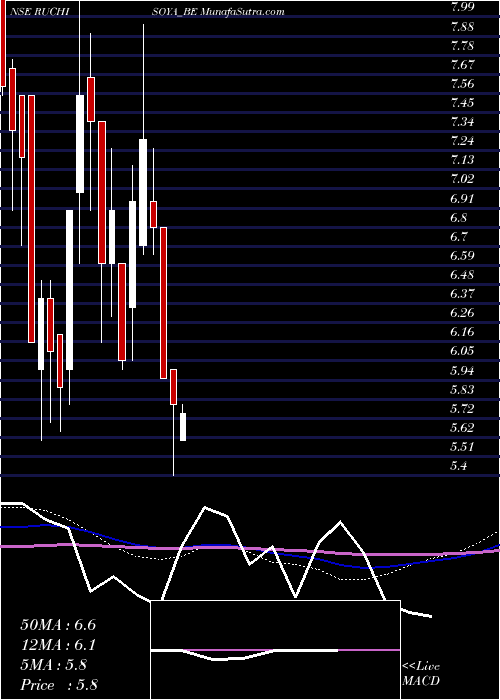
Task: Click the 6.26 price axis label
Action: [x=463, y=312]
